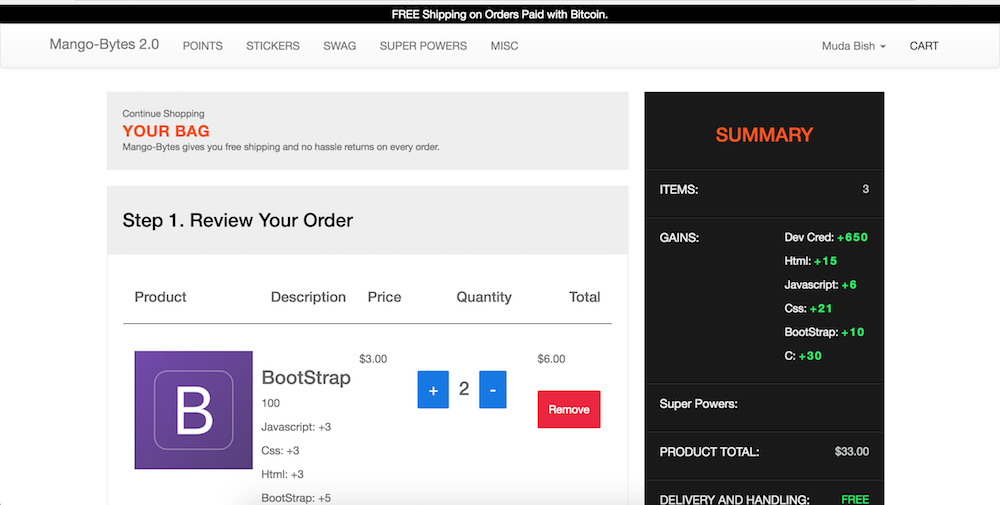Click the Price column header
The image size is (1000, 505).
click(384, 297)
